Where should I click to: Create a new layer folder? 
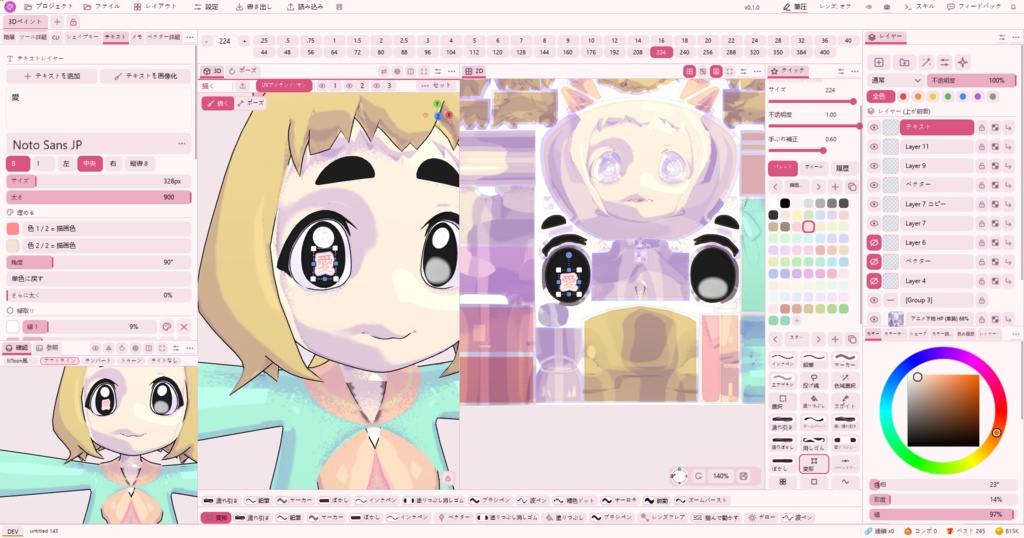(x=904, y=62)
